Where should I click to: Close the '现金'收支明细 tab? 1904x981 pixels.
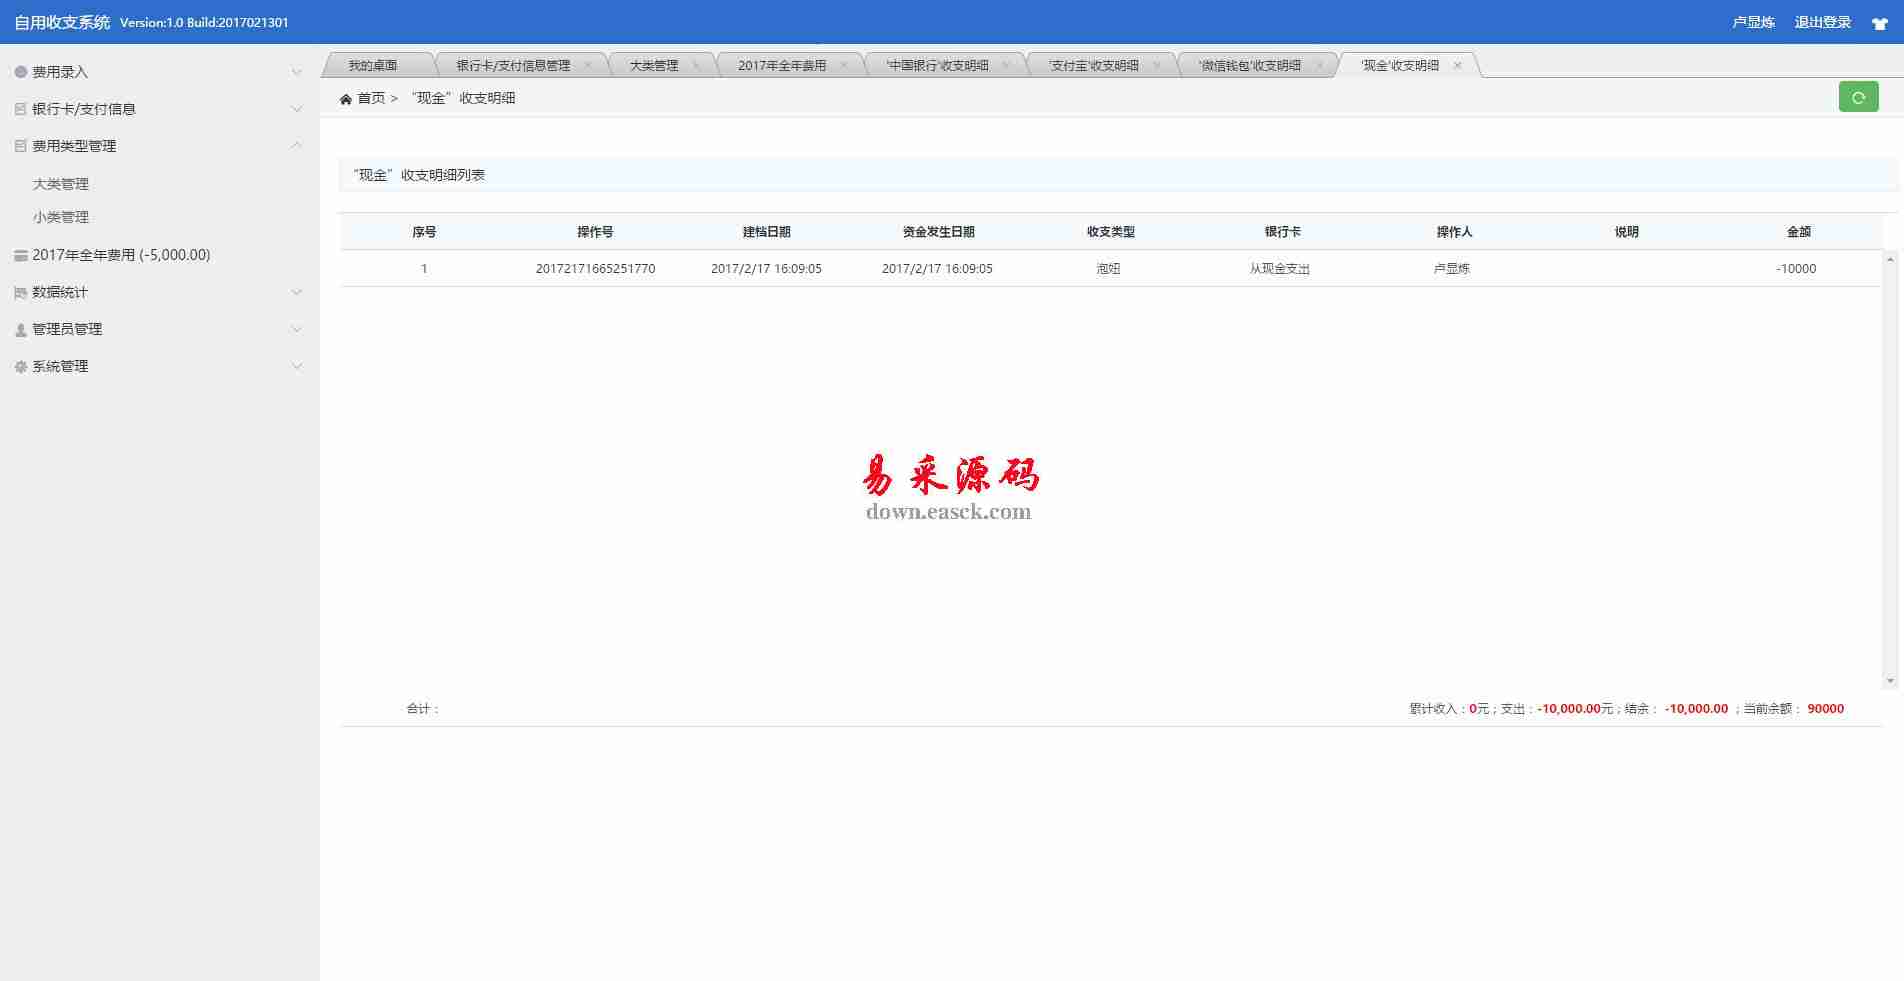tap(1457, 66)
